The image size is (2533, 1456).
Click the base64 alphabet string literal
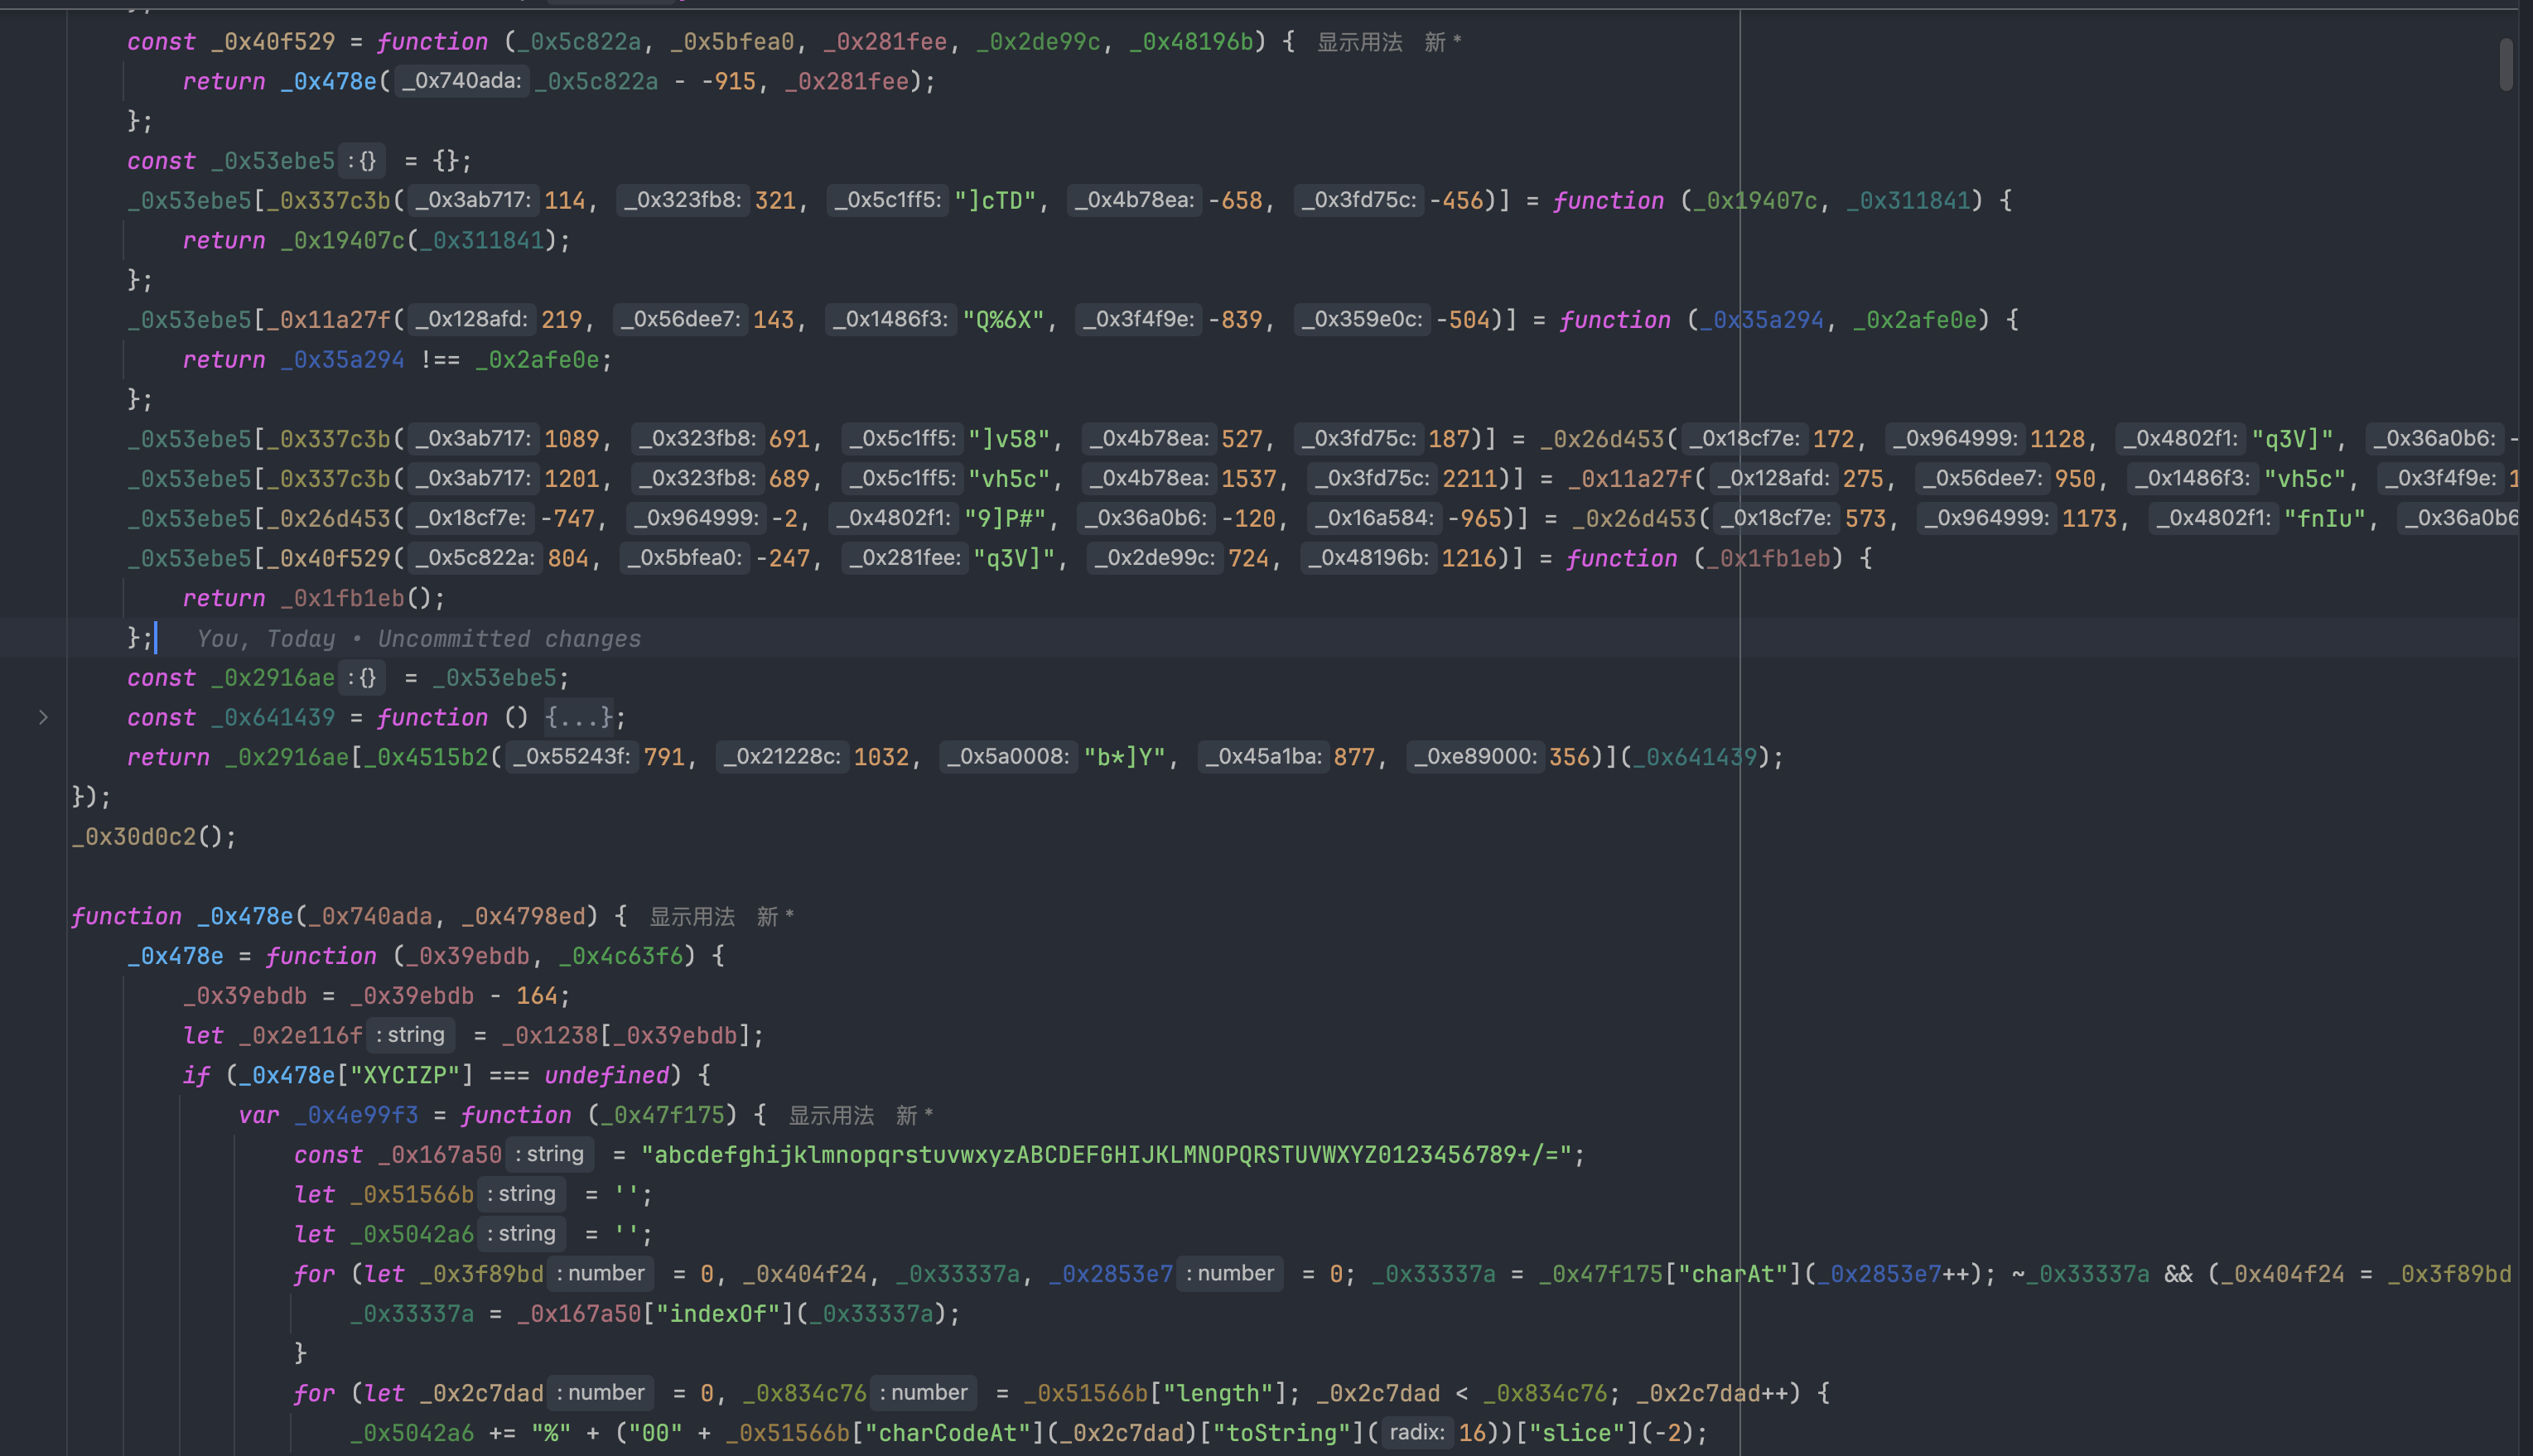coord(1106,1155)
